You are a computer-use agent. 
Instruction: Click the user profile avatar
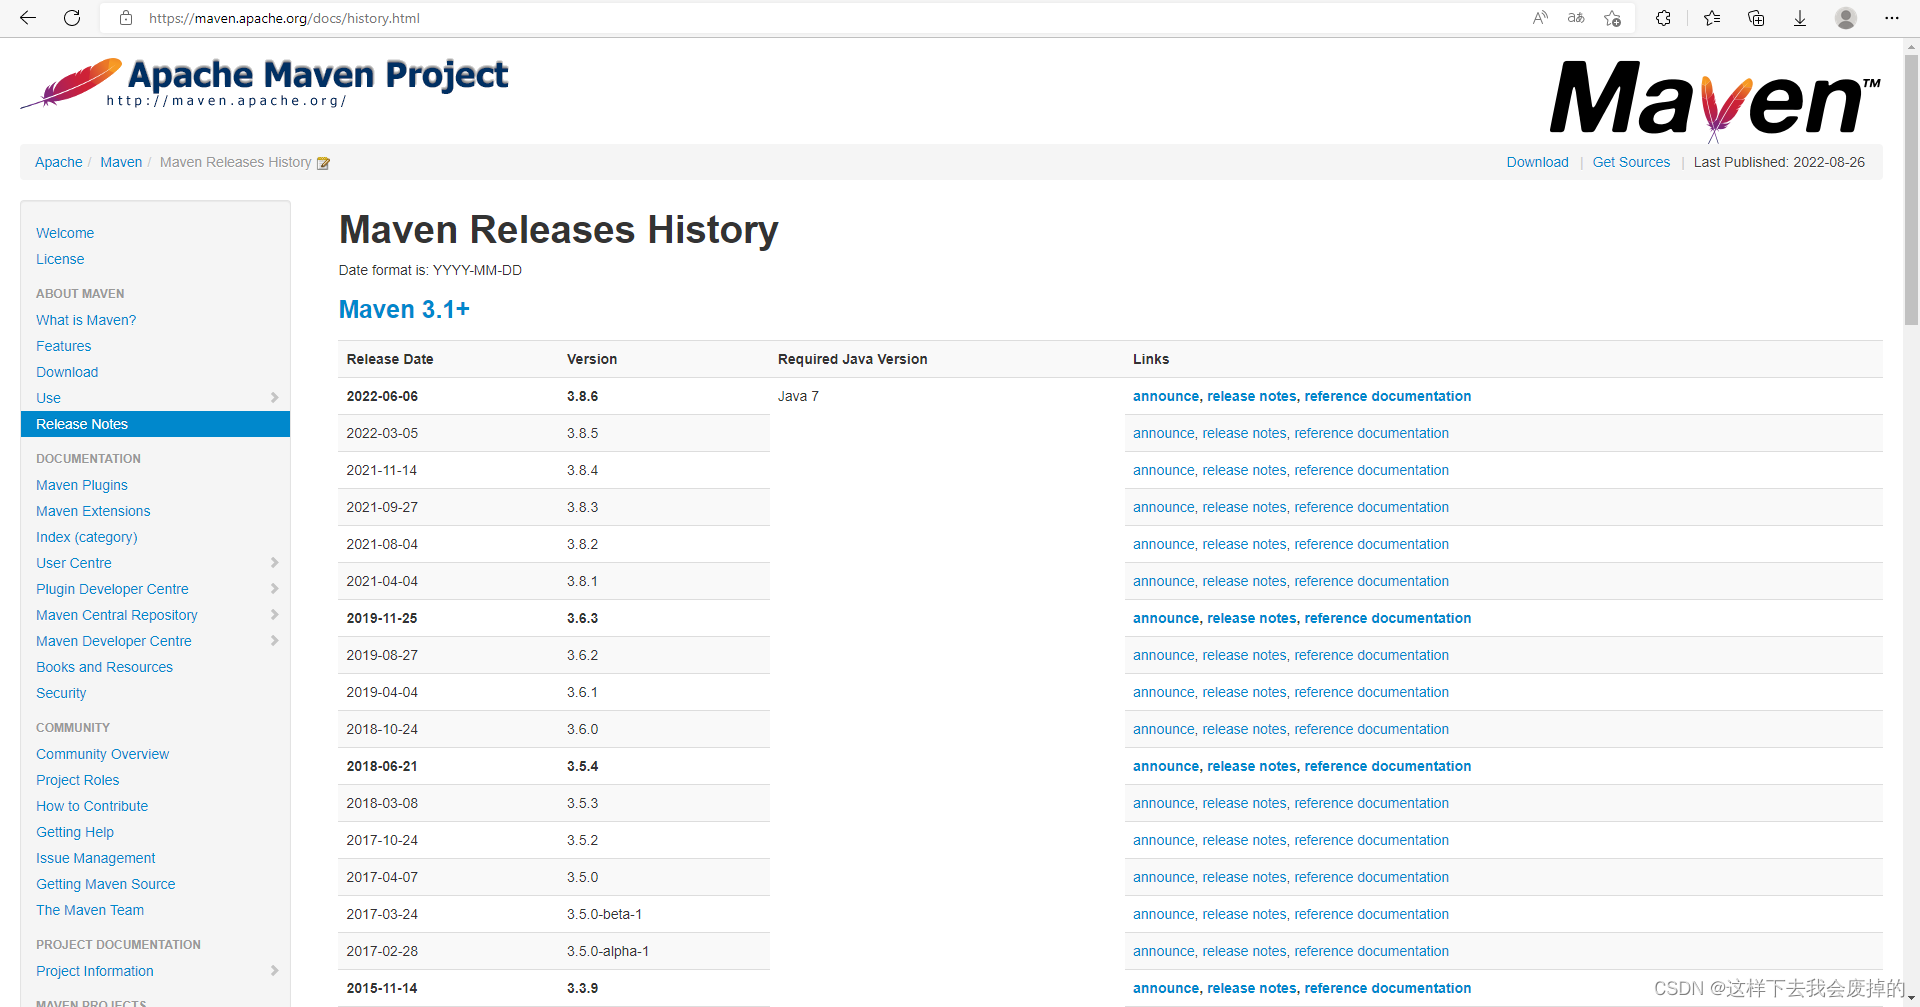[1846, 18]
